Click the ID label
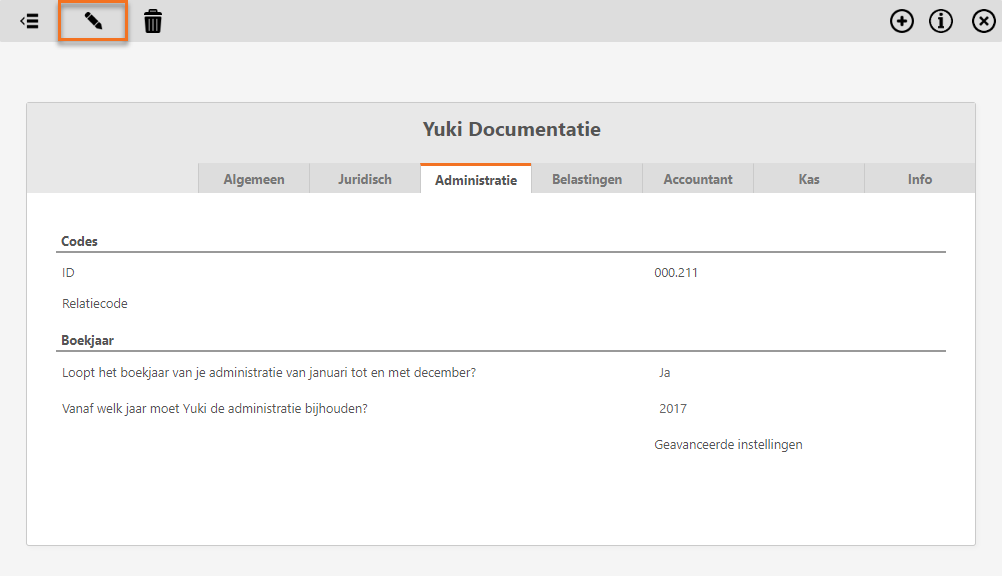 click(68, 272)
